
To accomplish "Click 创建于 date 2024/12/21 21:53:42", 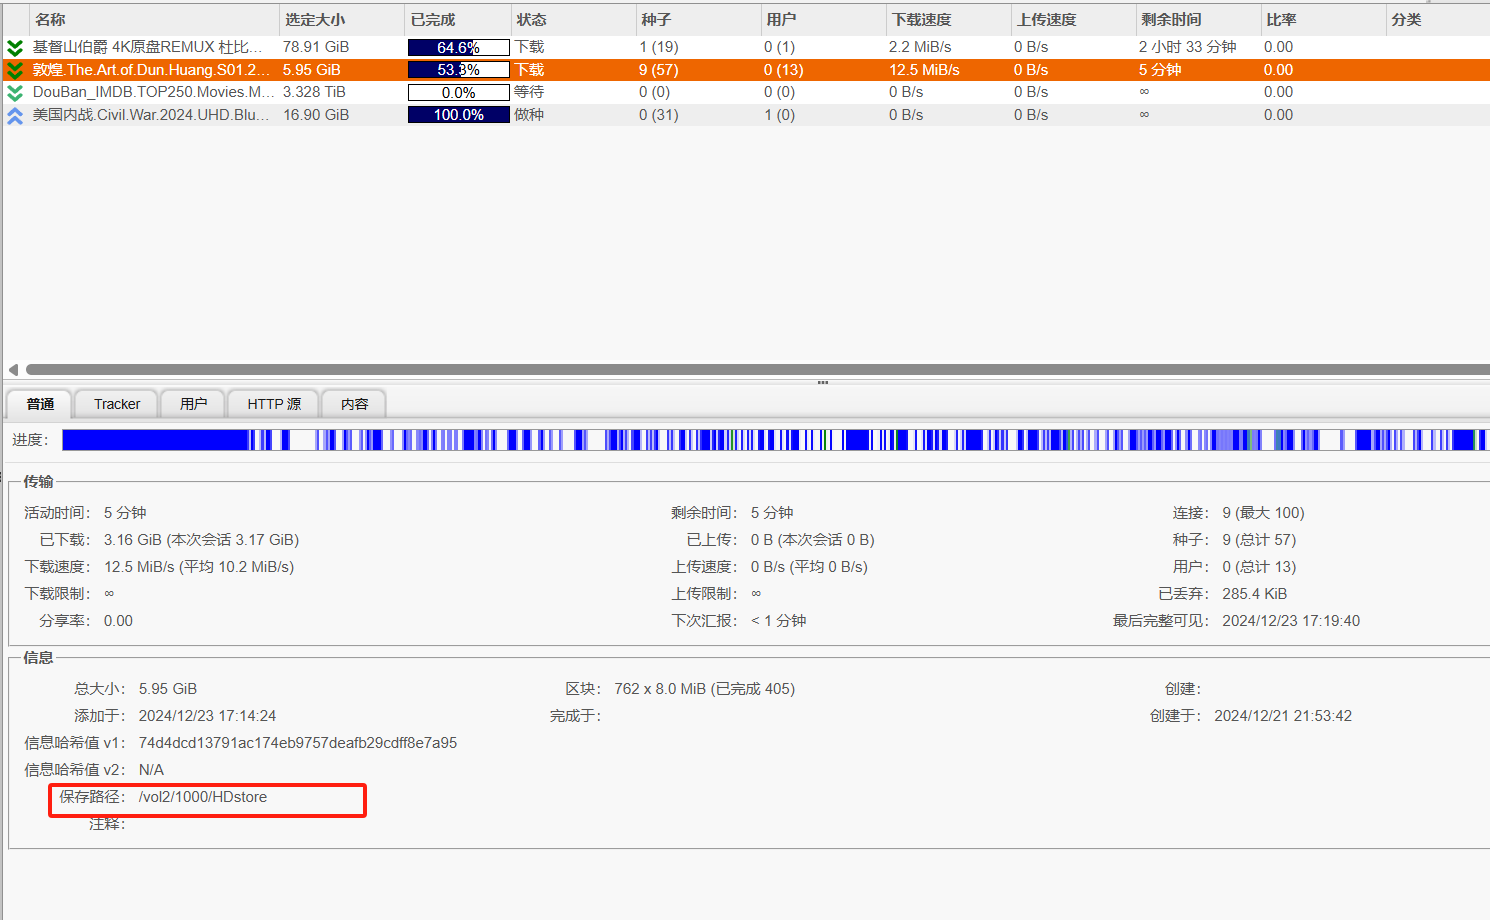I will pos(1283,716).
